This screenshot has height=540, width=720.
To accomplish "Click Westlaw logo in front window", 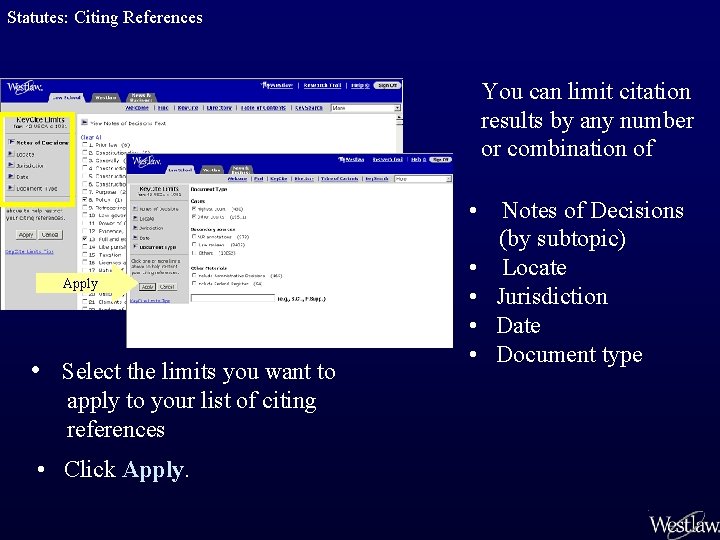I will (x=146, y=162).
